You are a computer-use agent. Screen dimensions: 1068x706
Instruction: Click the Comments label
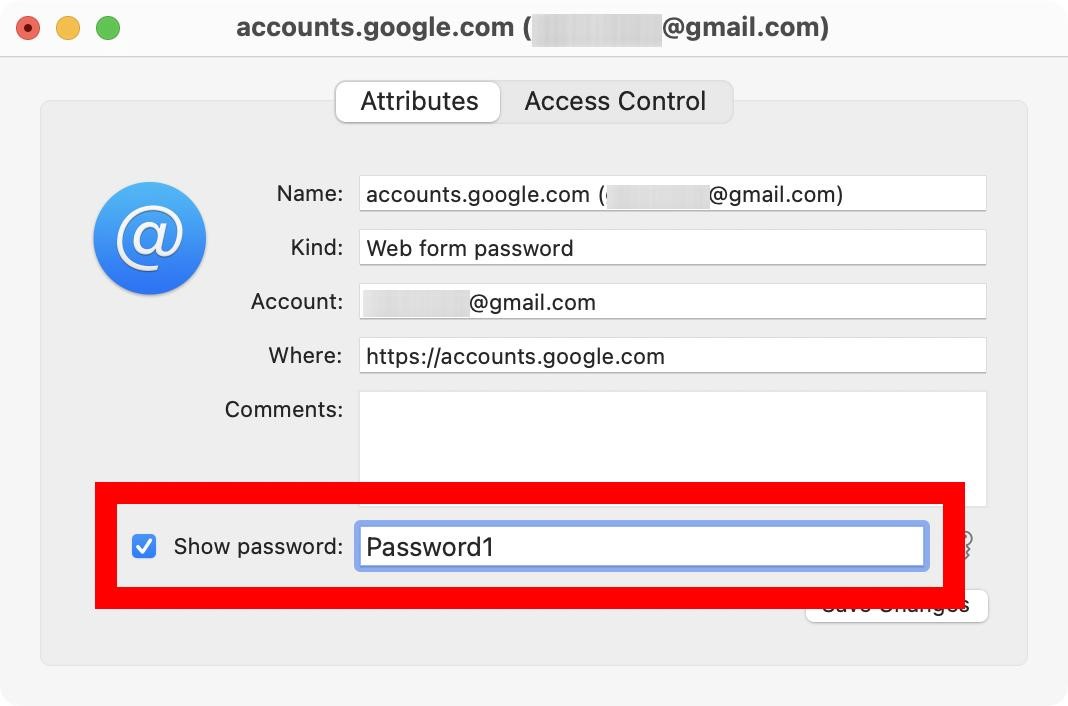coord(283,409)
